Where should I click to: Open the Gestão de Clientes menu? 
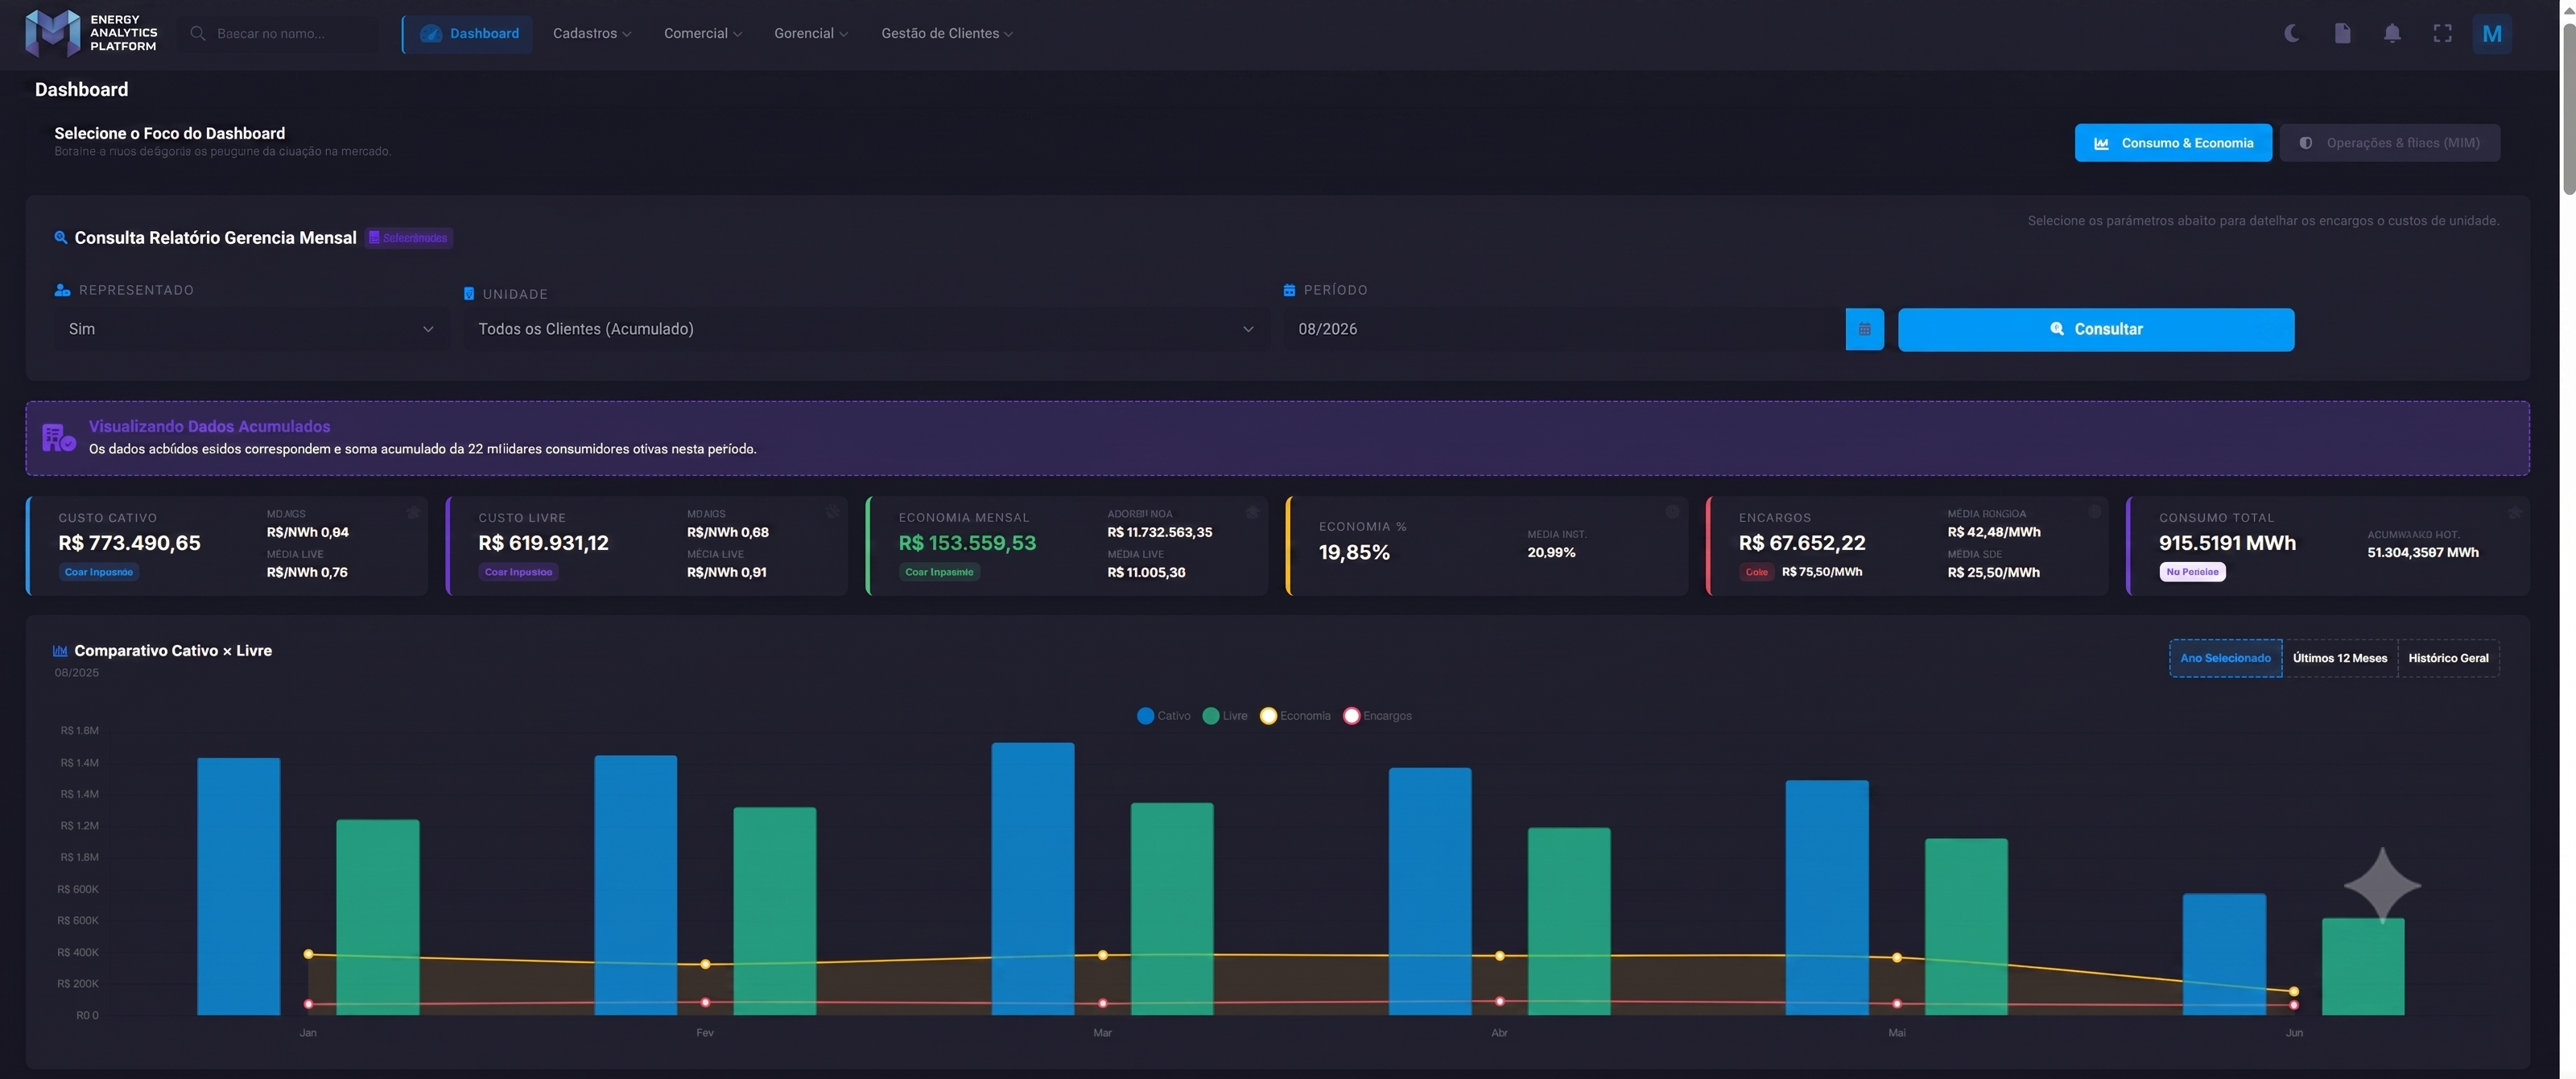coord(946,33)
